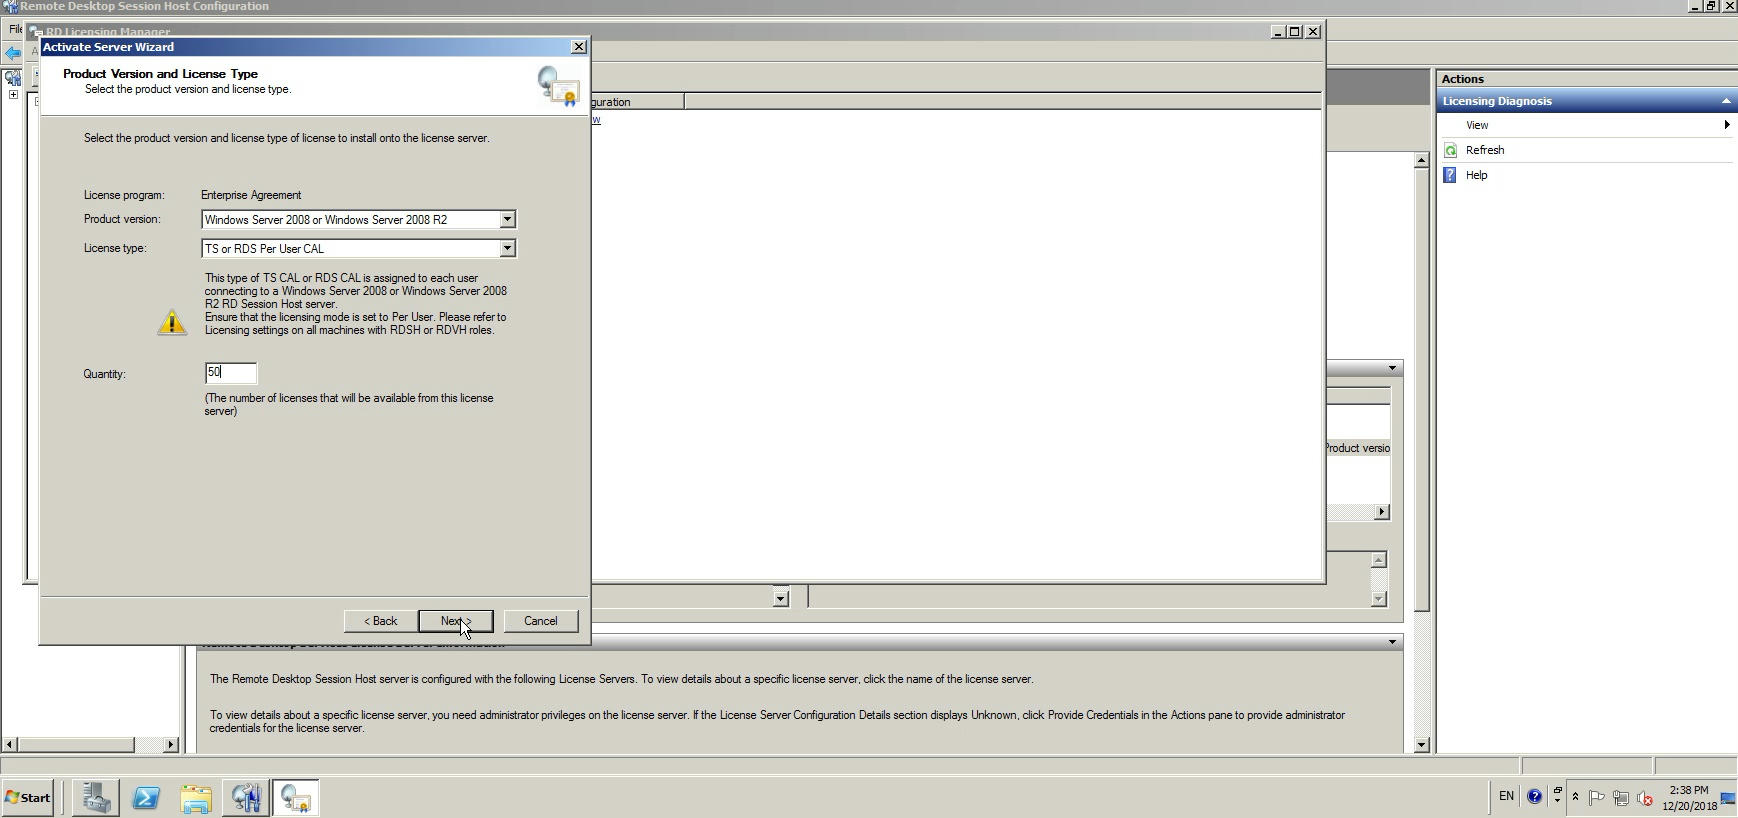Viewport: 1738px width, 818px height.
Task: Cancel the Activate Server Wizard
Action: [540, 621]
